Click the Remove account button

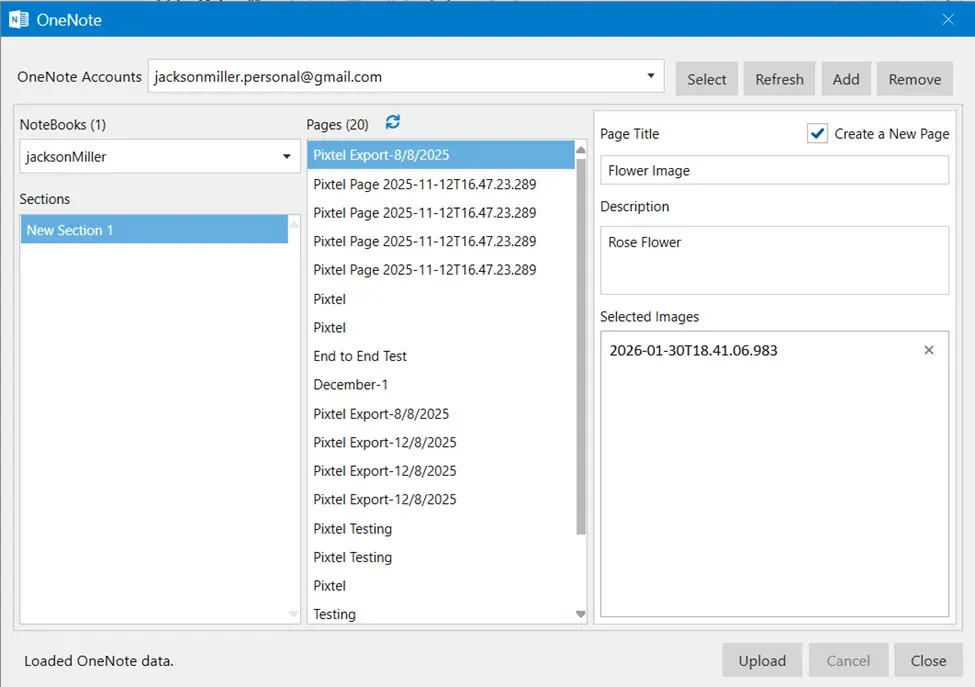click(x=914, y=79)
